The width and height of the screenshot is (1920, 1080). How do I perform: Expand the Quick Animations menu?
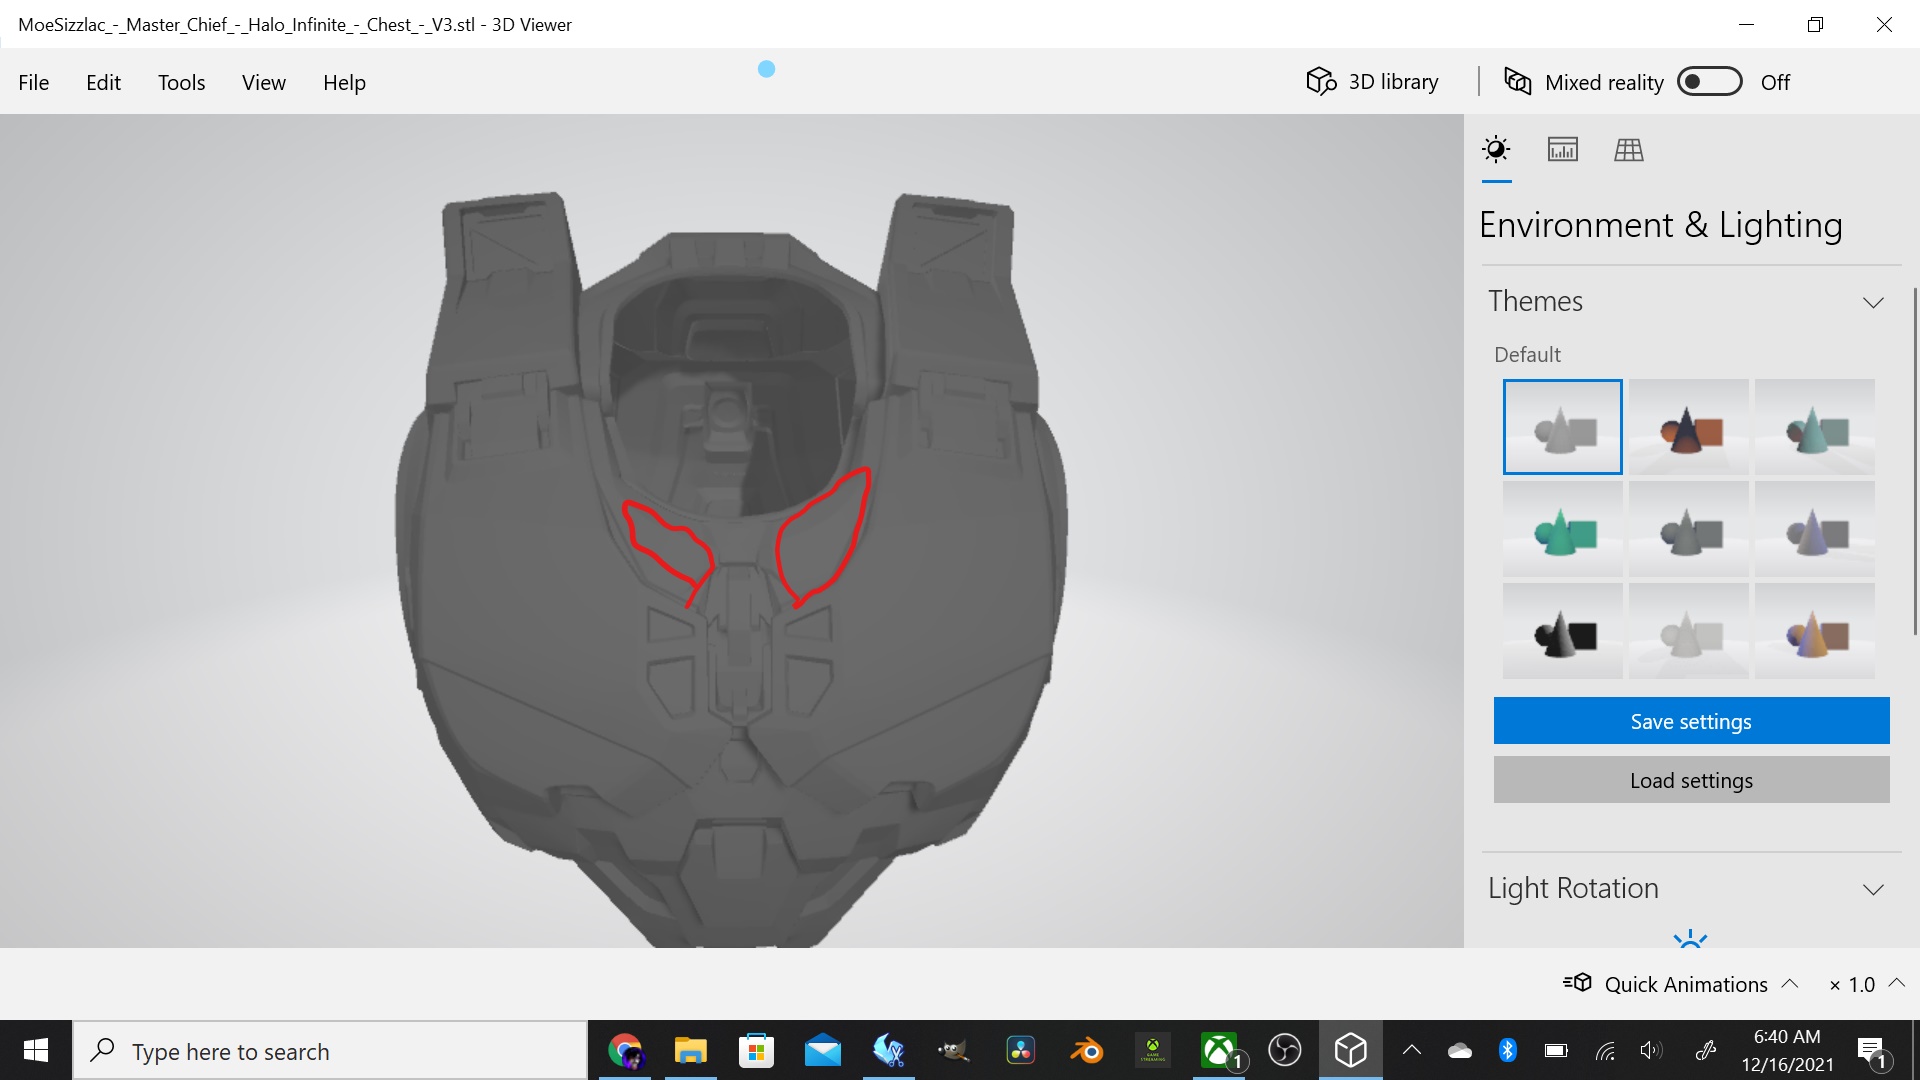1790,984
